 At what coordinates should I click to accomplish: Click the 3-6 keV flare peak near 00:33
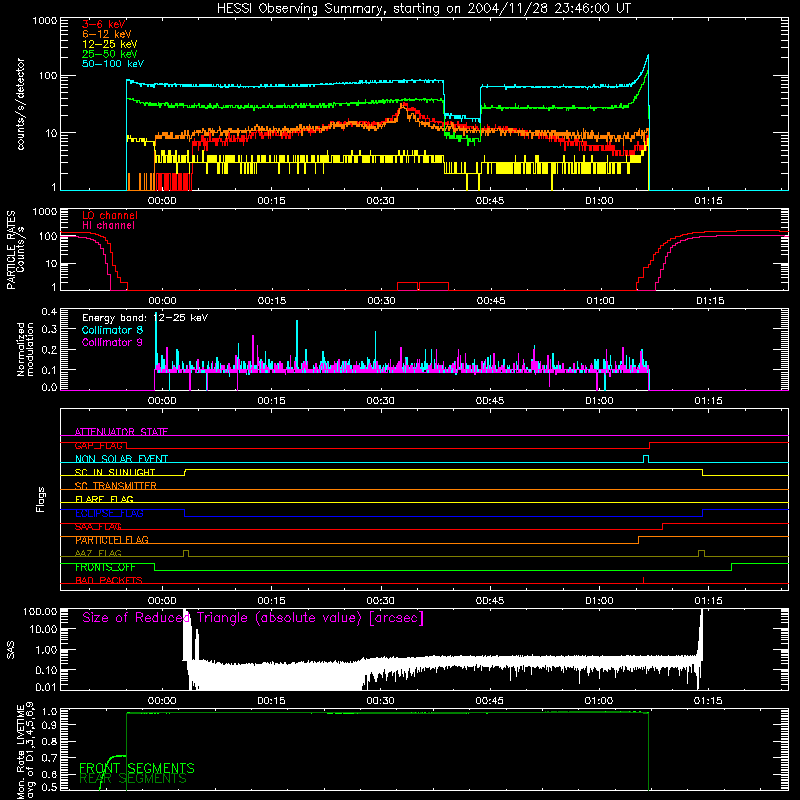point(404,106)
